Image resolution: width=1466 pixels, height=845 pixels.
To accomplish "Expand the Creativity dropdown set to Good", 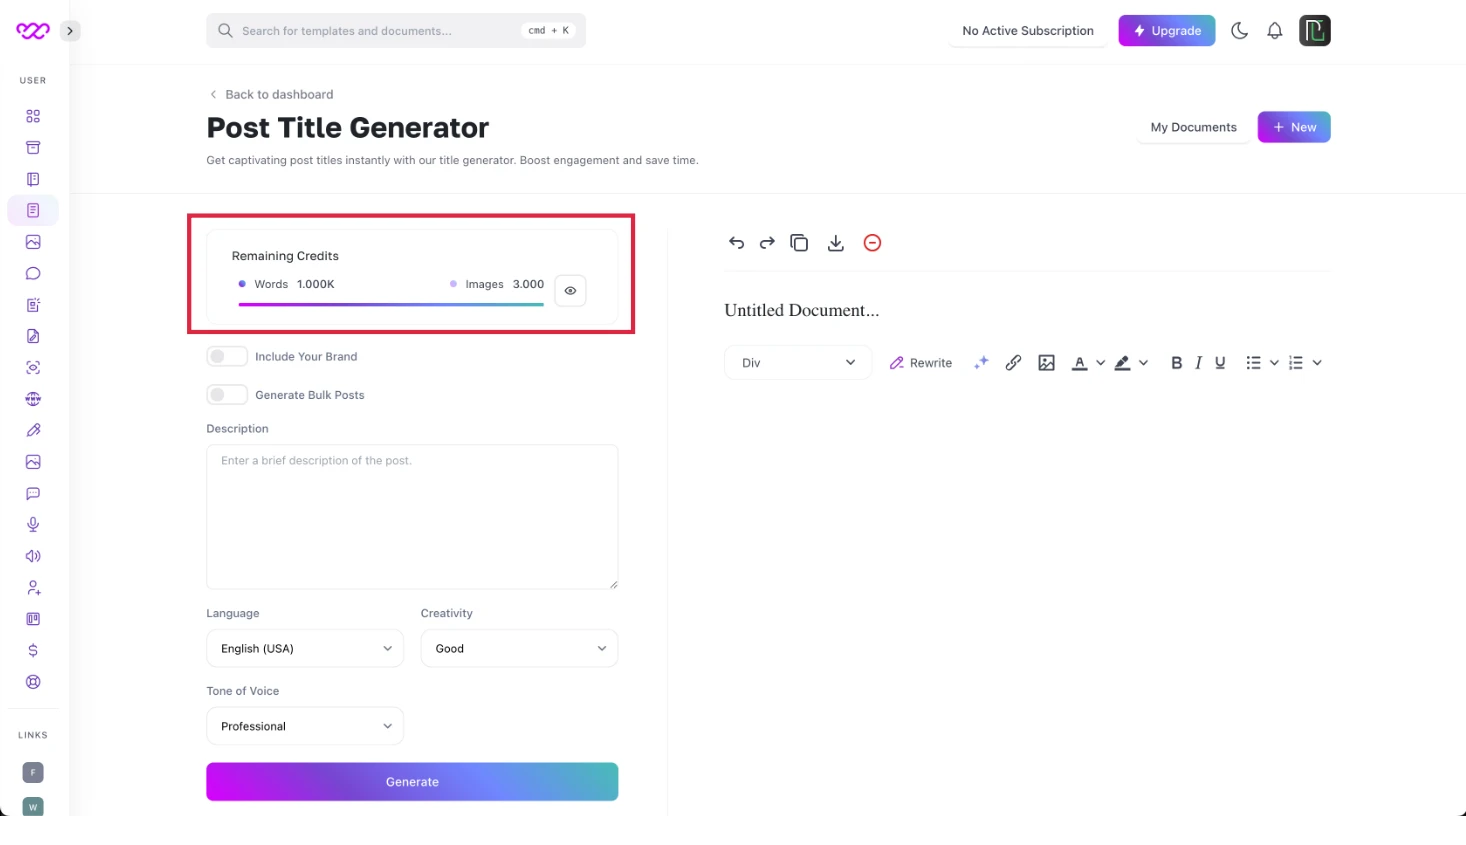I will (x=519, y=649).
